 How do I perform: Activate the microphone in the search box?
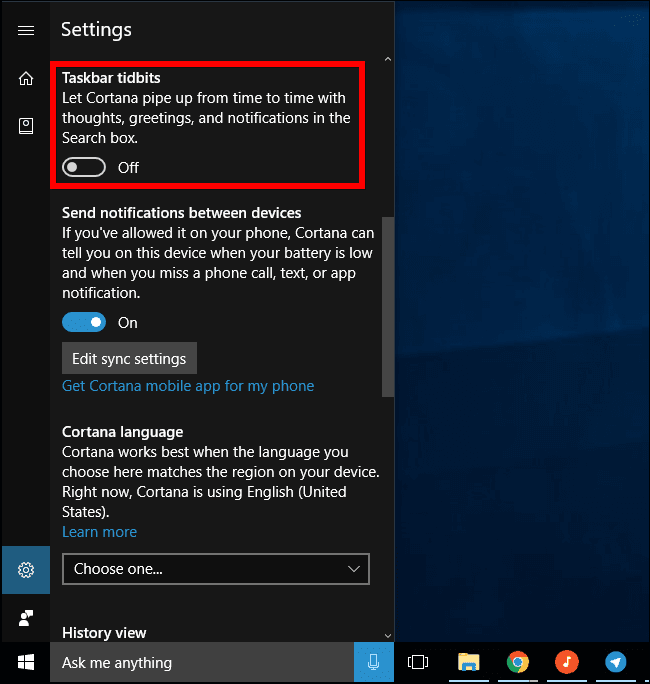tap(373, 662)
